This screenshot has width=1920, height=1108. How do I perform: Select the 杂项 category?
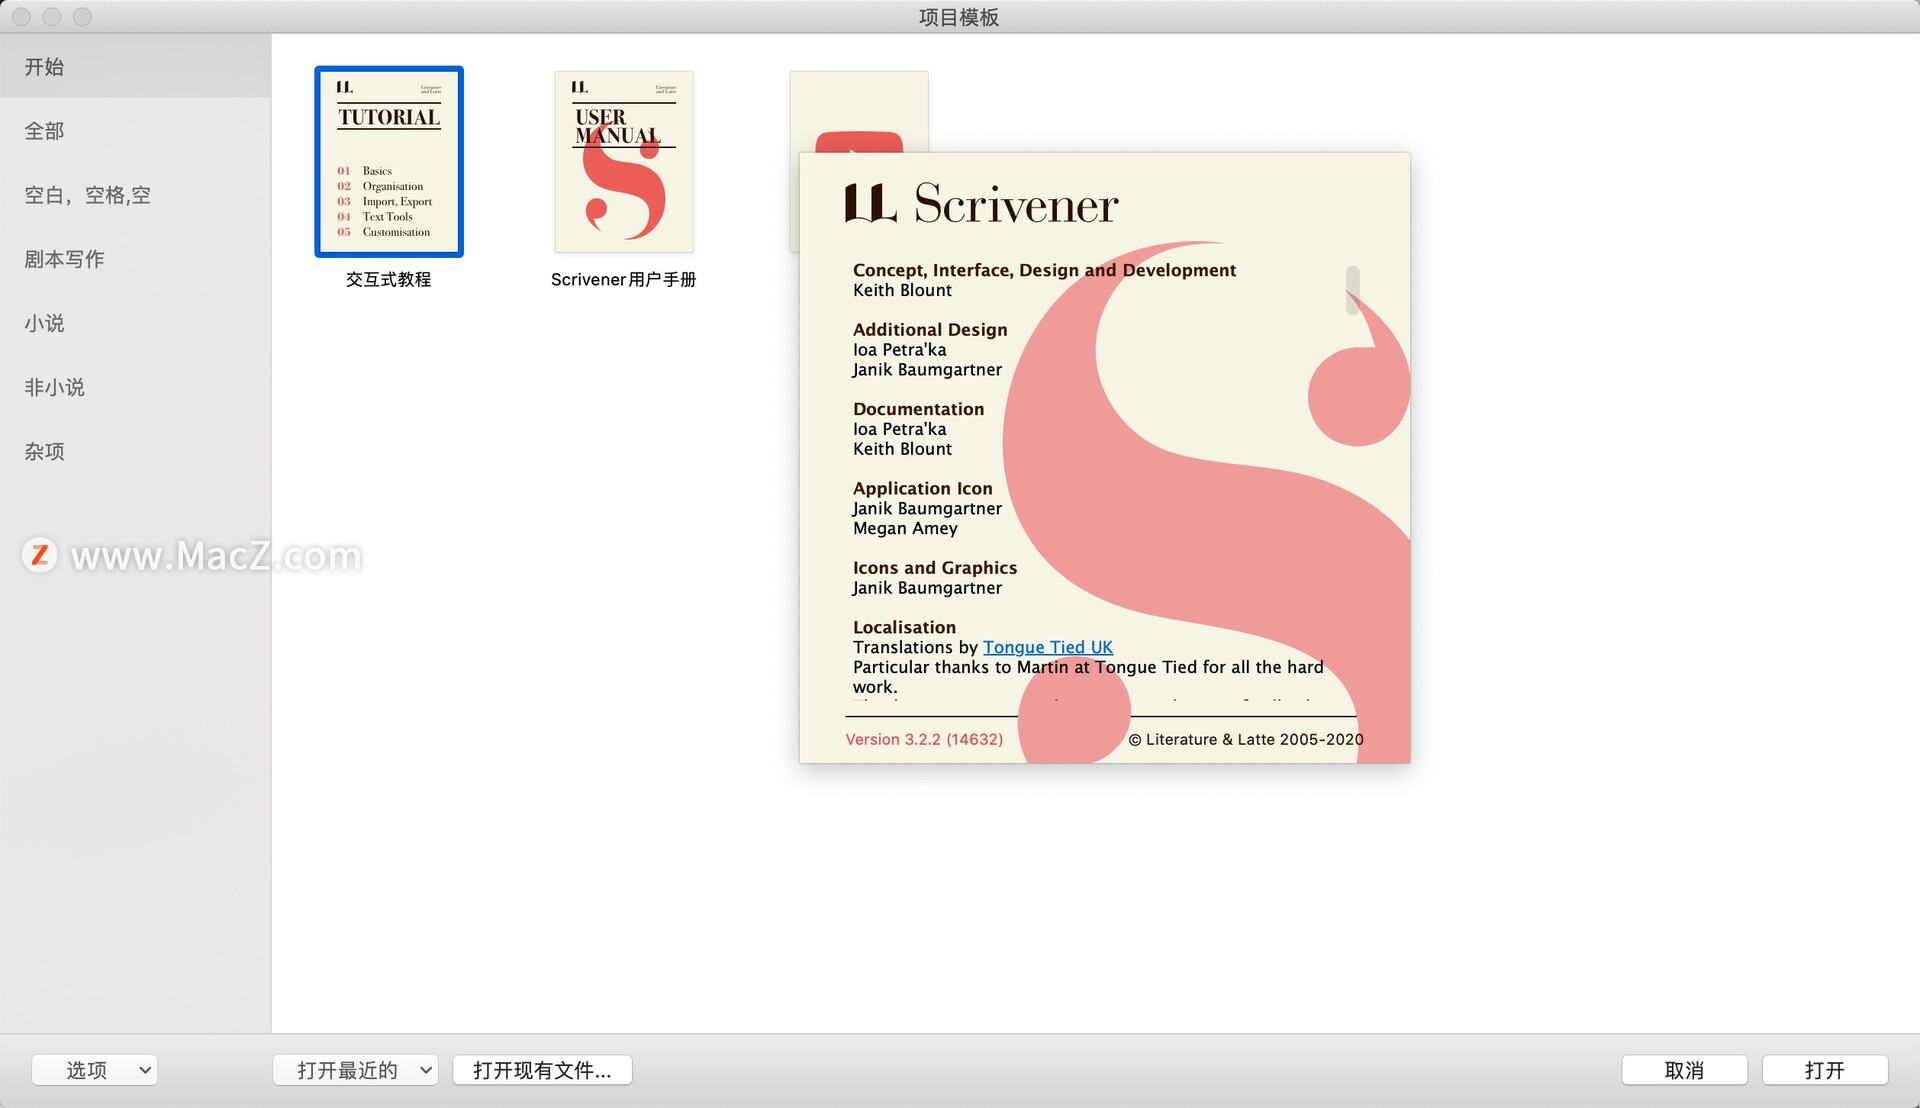pyautogui.click(x=135, y=451)
